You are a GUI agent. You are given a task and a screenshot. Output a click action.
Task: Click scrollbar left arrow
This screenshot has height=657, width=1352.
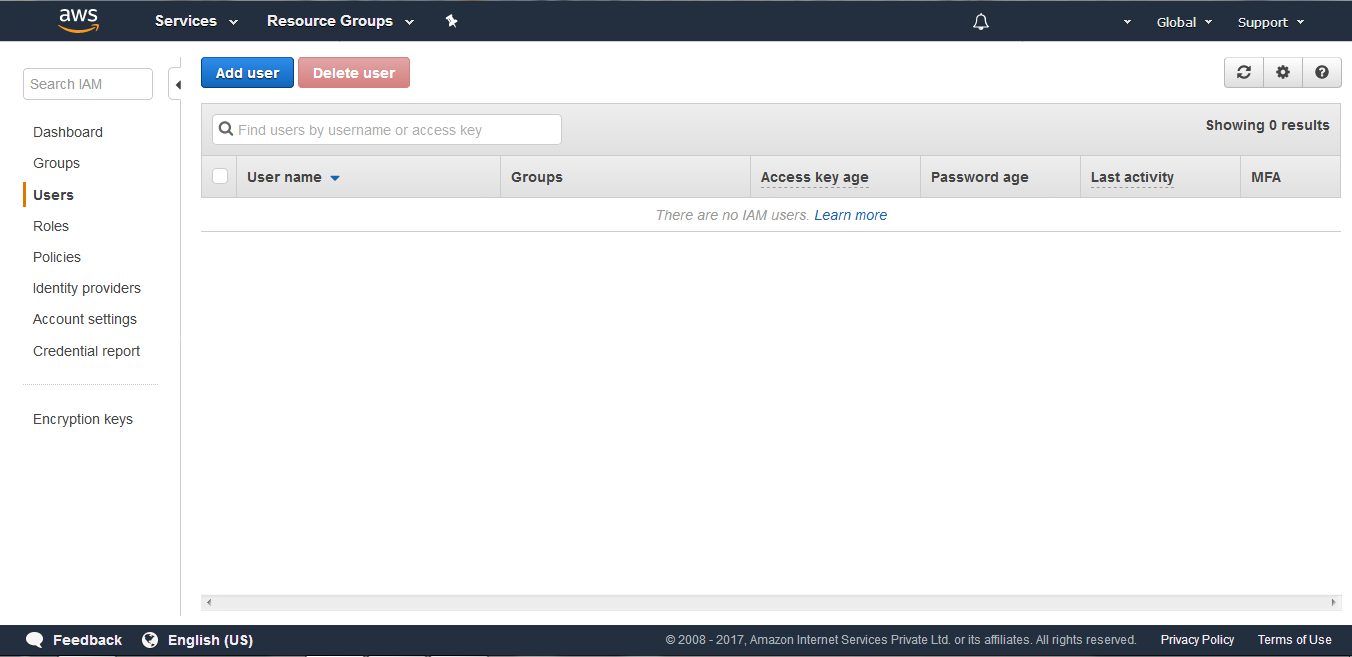(208, 603)
